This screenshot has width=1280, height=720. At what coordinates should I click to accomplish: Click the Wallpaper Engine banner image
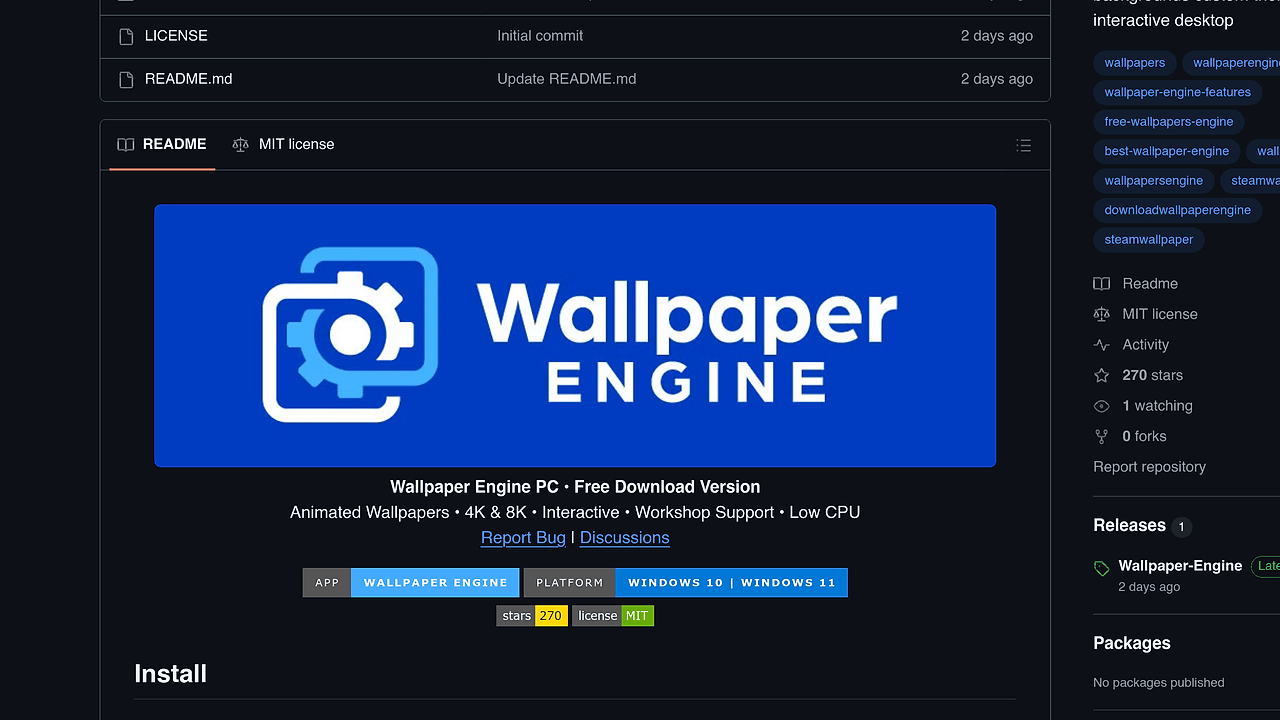pos(575,336)
